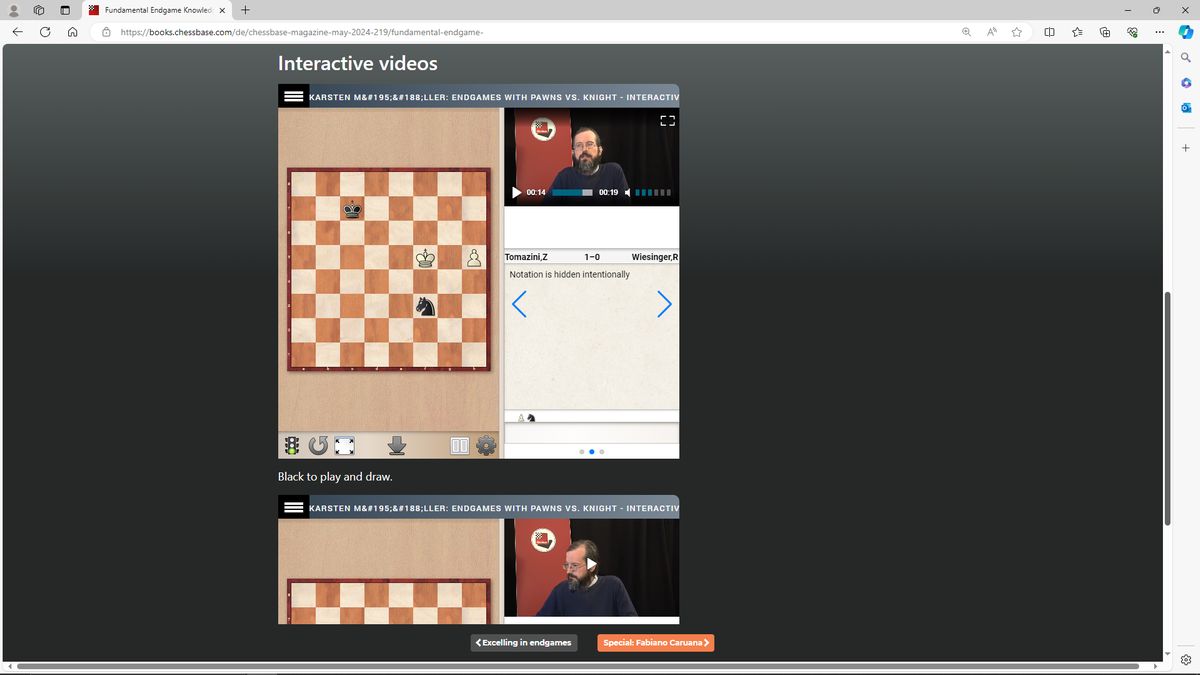Go to the next move with the right arrow
This screenshot has height=675, width=1200.
click(664, 304)
